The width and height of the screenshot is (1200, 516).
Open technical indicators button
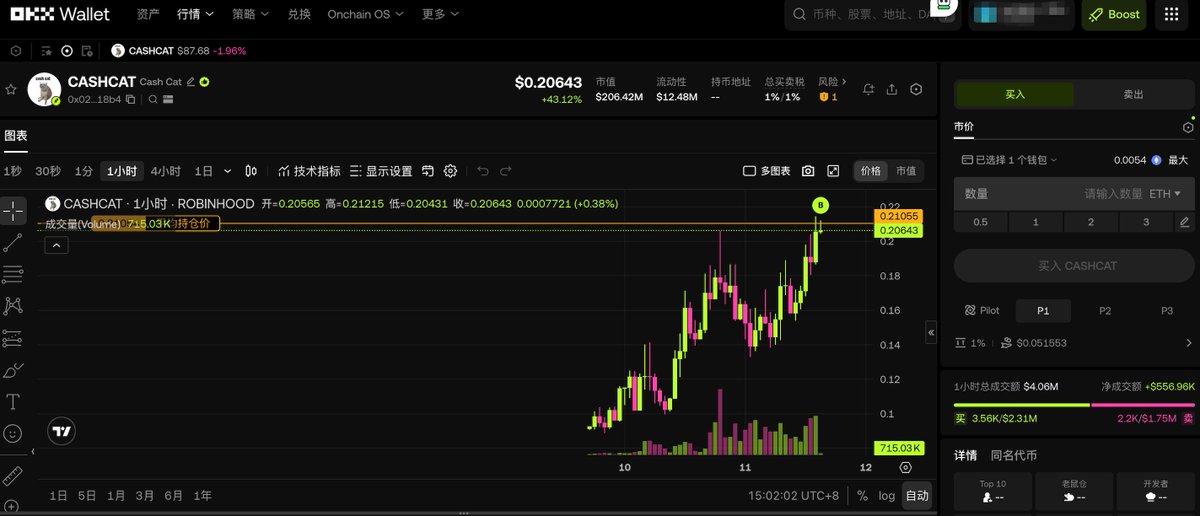click(x=309, y=171)
